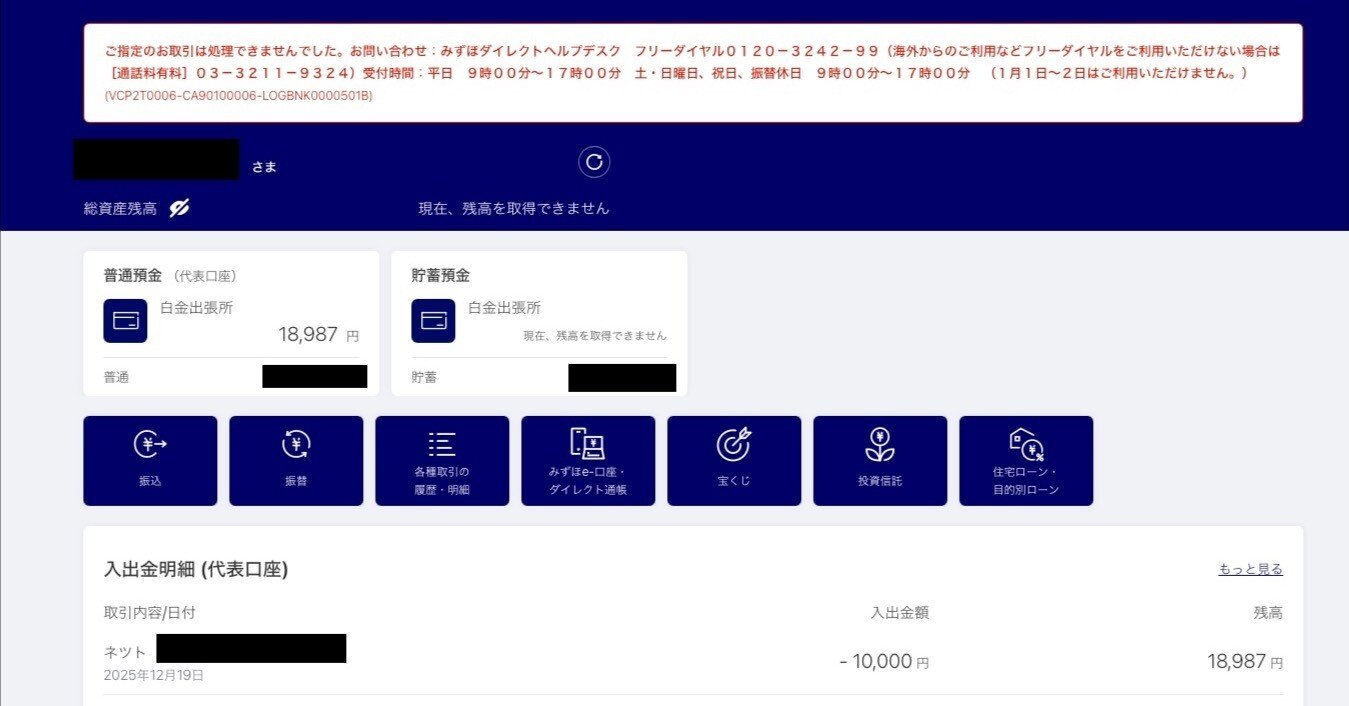Select the 貯蓄預金 account card title
The width and height of the screenshot is (1349, 706).
point(440,275)
